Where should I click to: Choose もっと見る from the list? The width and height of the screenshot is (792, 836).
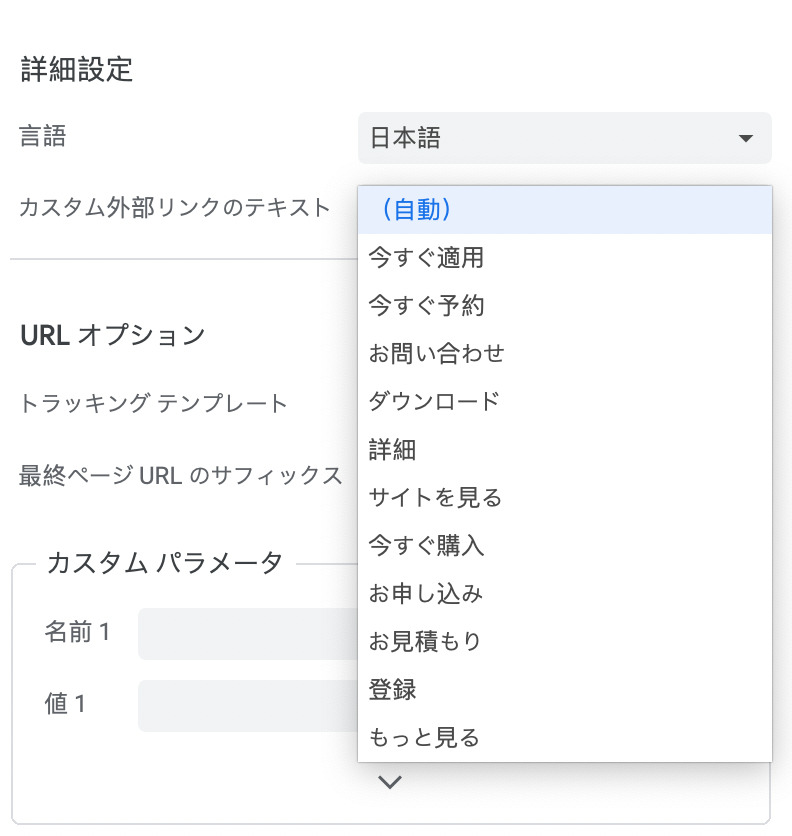pos(564,738)
